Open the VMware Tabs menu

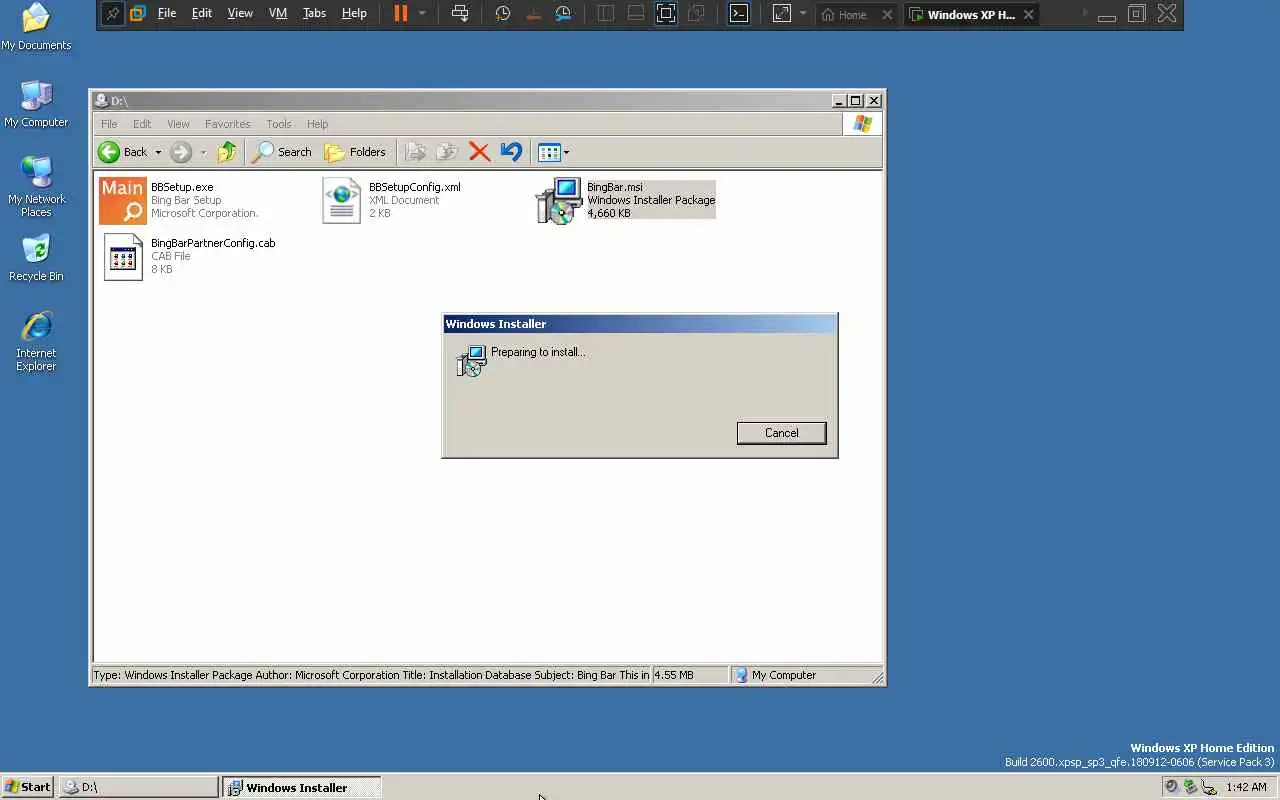click(x=314, y=14)
